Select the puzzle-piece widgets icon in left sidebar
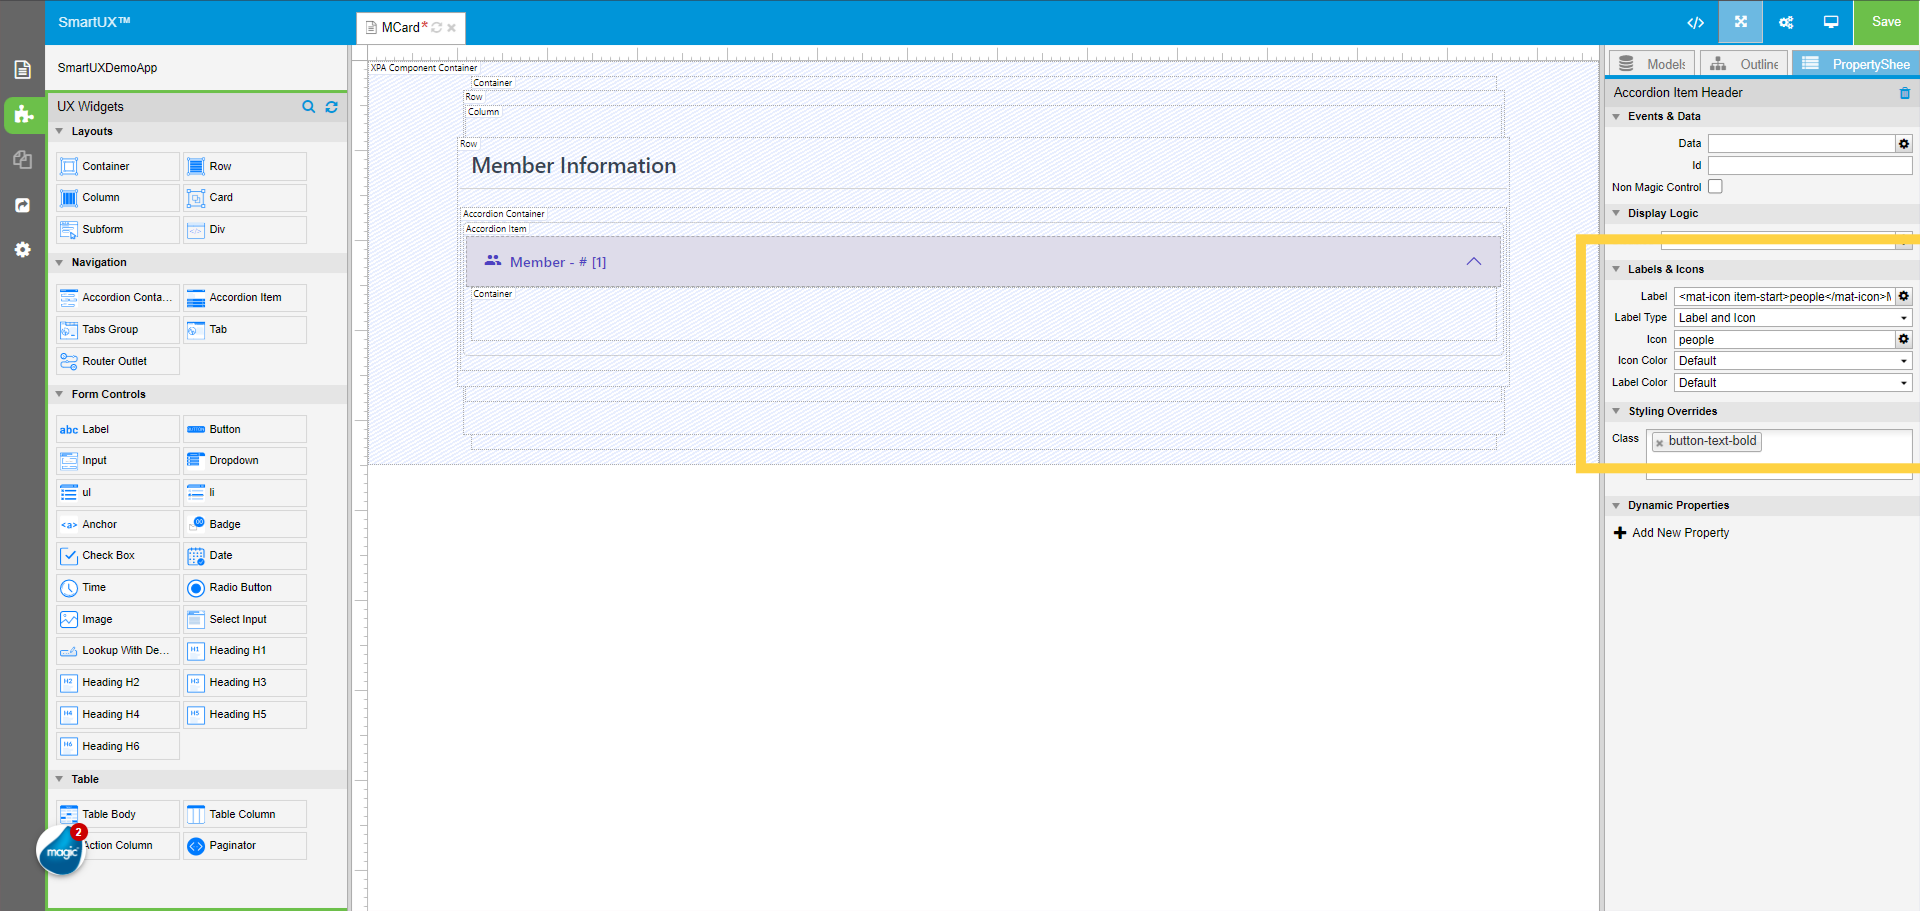 (22, 115)
